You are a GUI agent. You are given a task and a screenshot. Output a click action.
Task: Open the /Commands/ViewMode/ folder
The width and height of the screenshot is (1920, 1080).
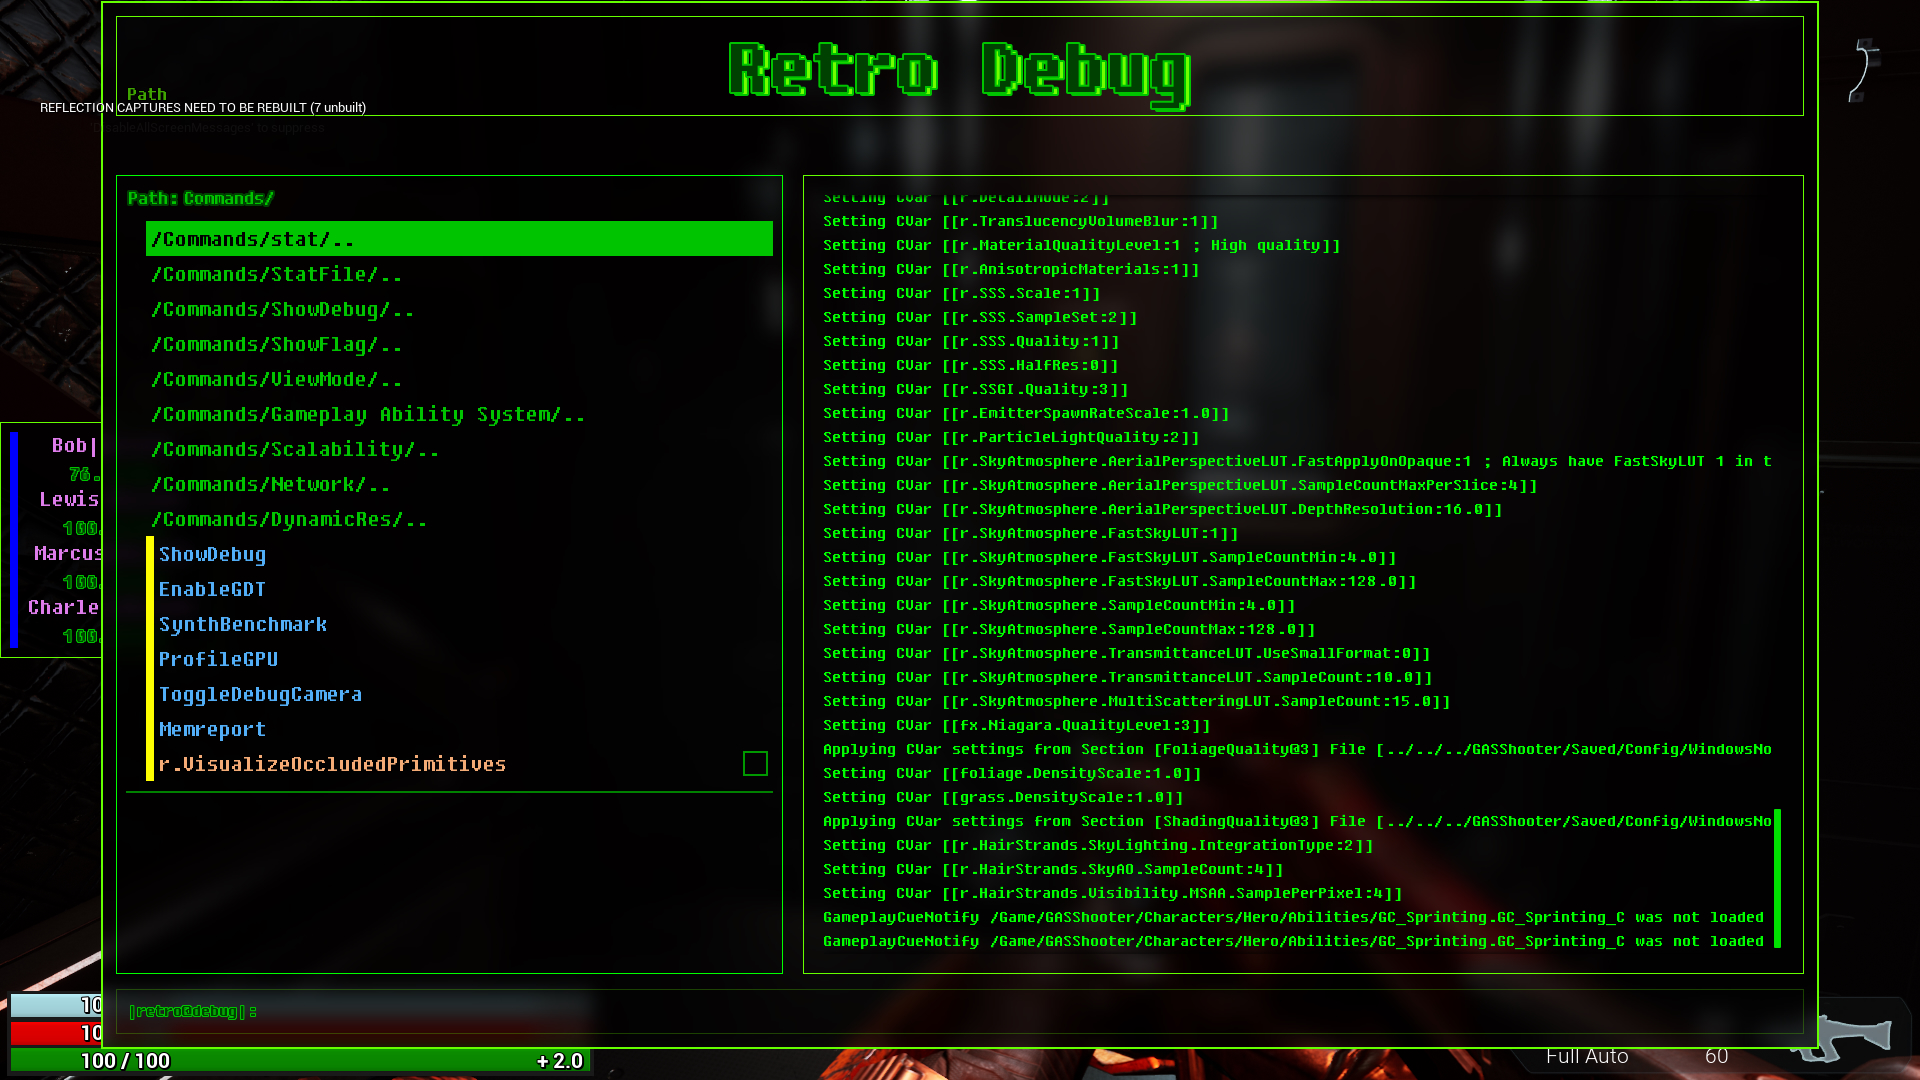click(276, 379)
